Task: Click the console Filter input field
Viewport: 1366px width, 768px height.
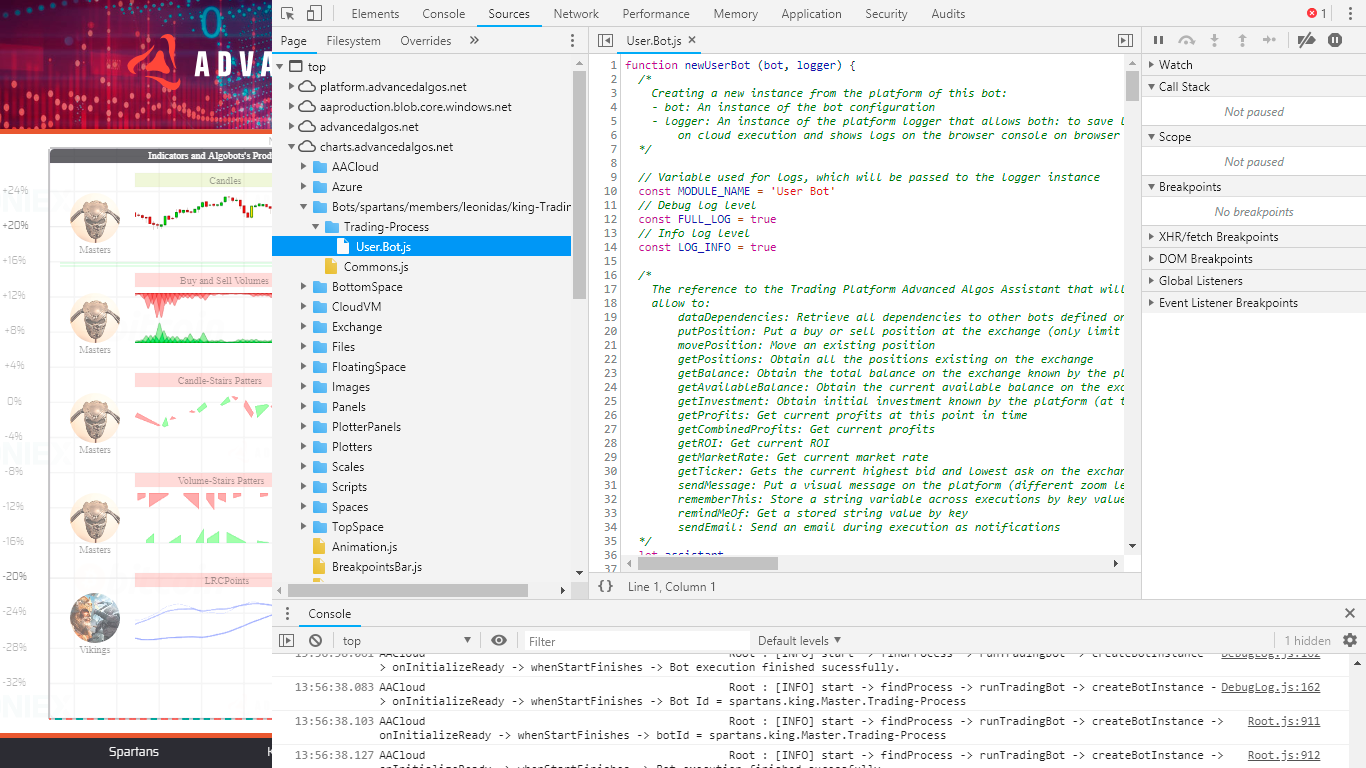Action: pyautogui.click(x=636, y=641)
